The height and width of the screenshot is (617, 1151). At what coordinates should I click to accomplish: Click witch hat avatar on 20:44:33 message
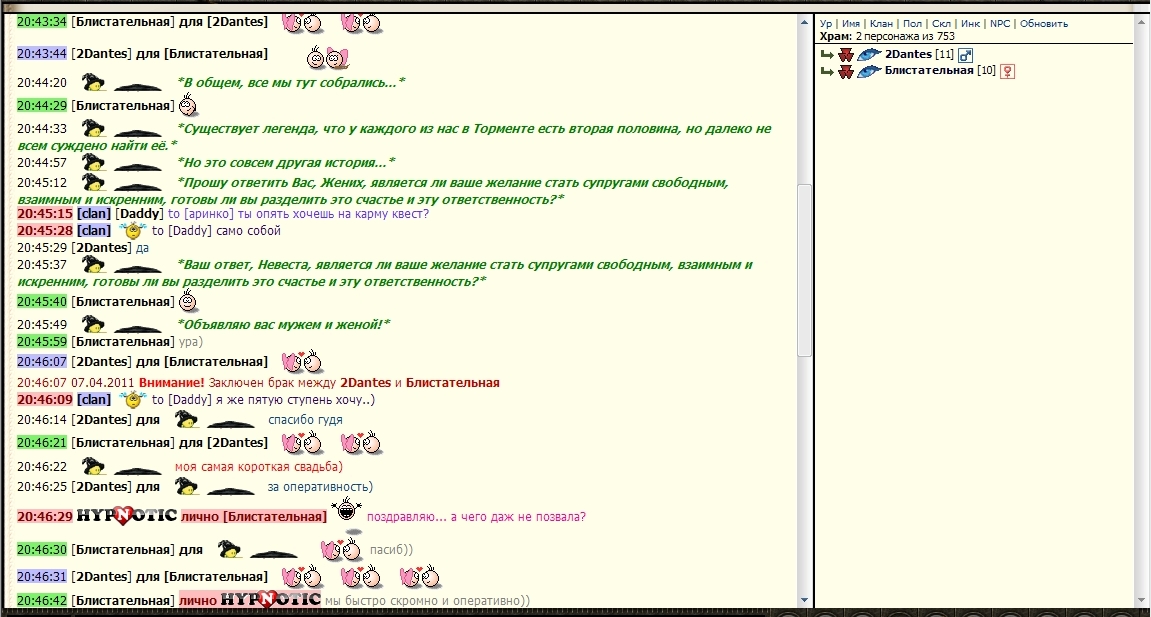pos(92,128)
